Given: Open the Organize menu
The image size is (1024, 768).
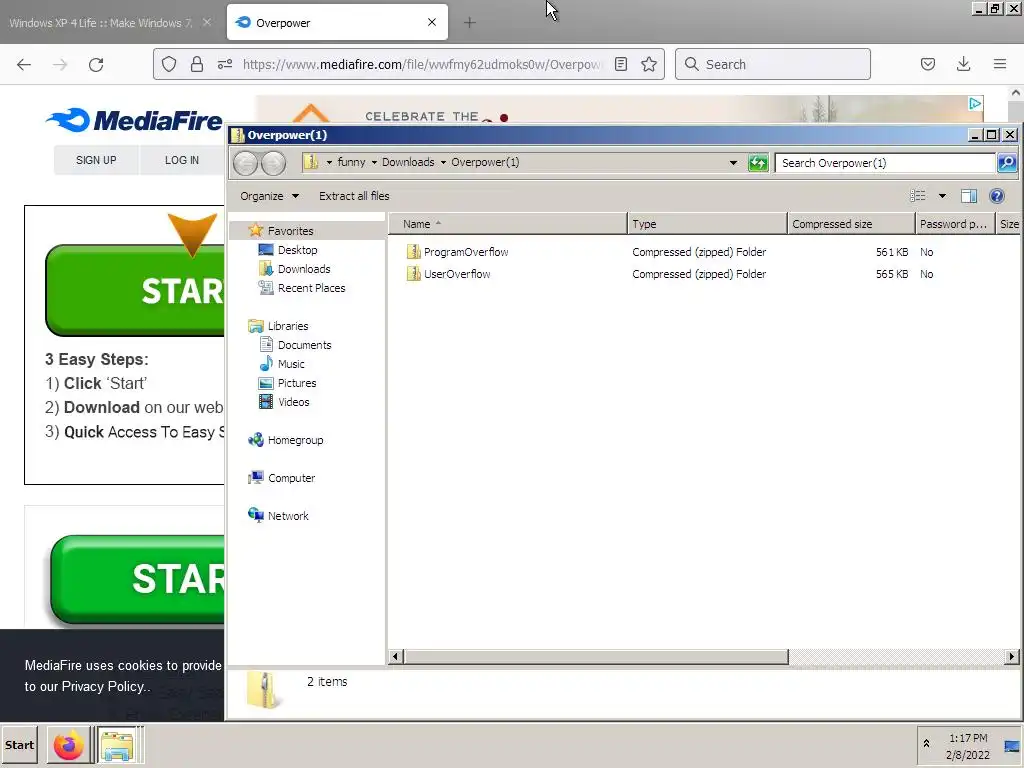Looking at the screenshot, I should 269,196.
